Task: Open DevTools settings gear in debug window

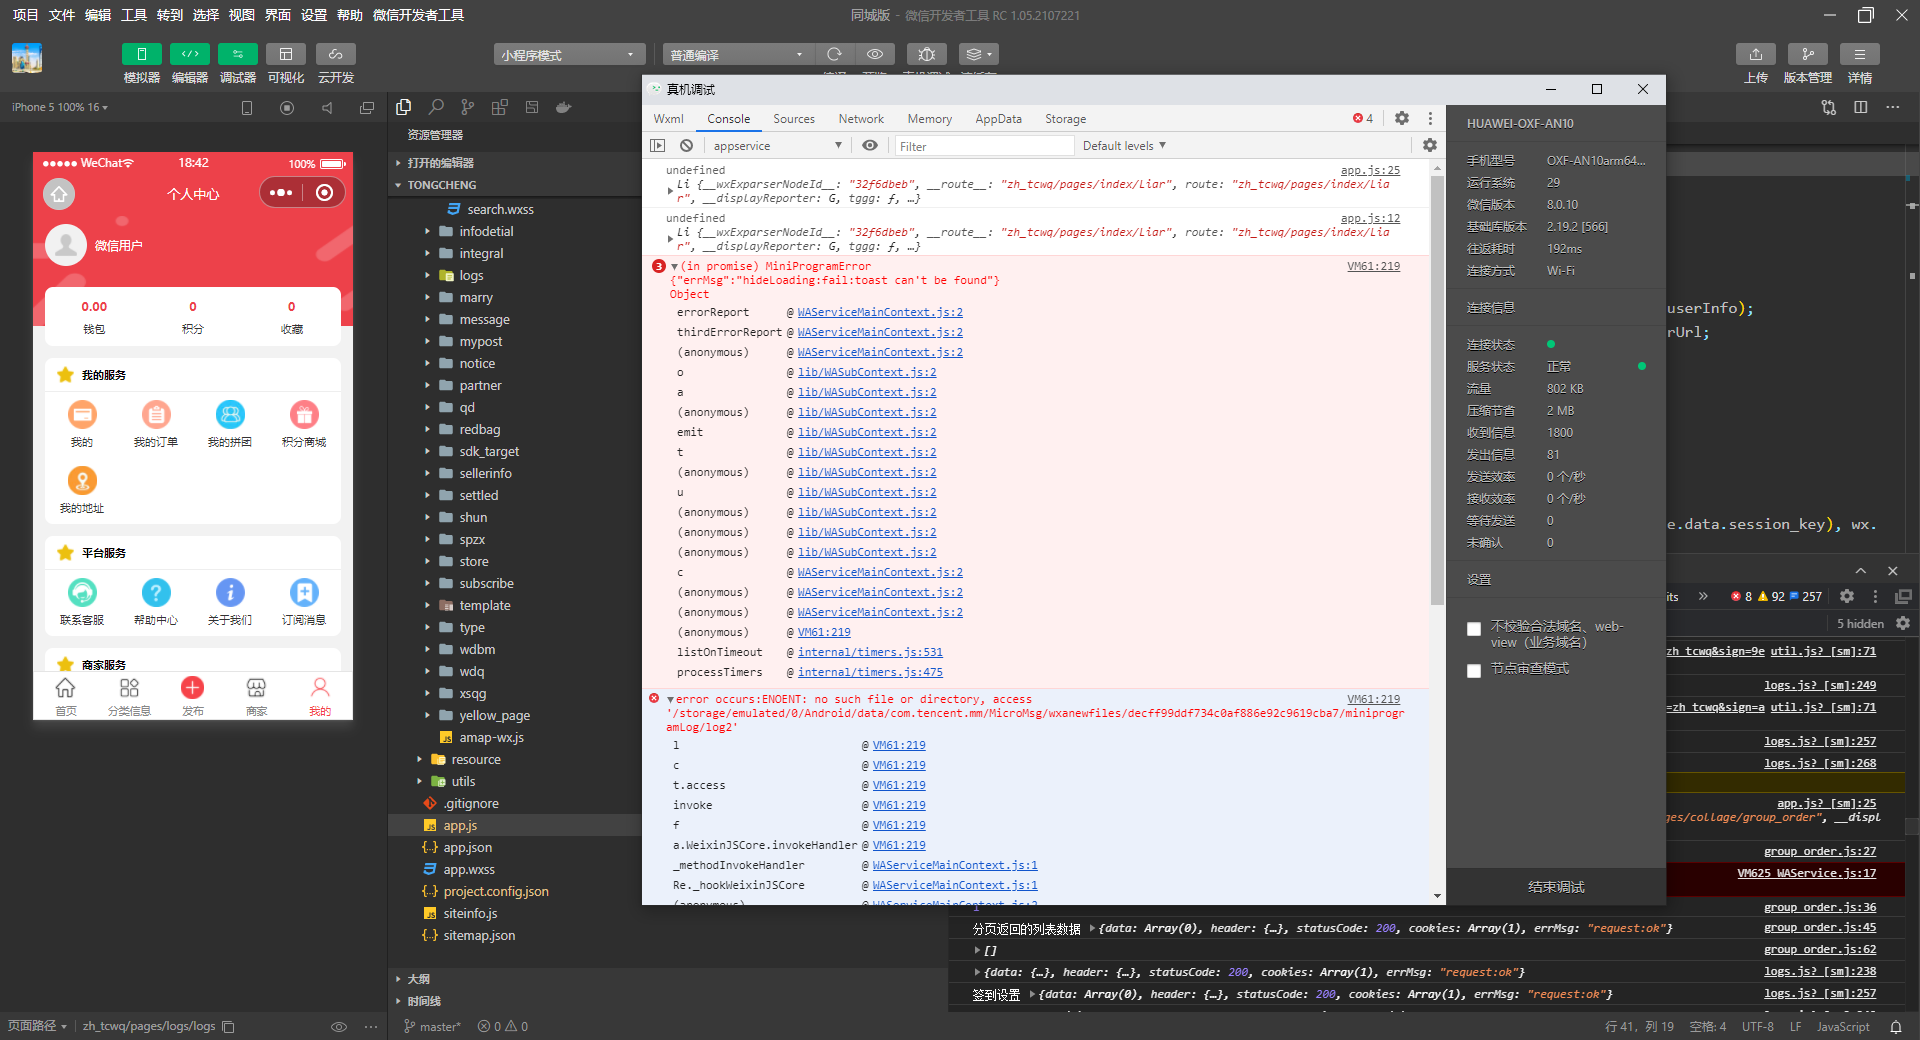Action: click(x=1402, y=118)
